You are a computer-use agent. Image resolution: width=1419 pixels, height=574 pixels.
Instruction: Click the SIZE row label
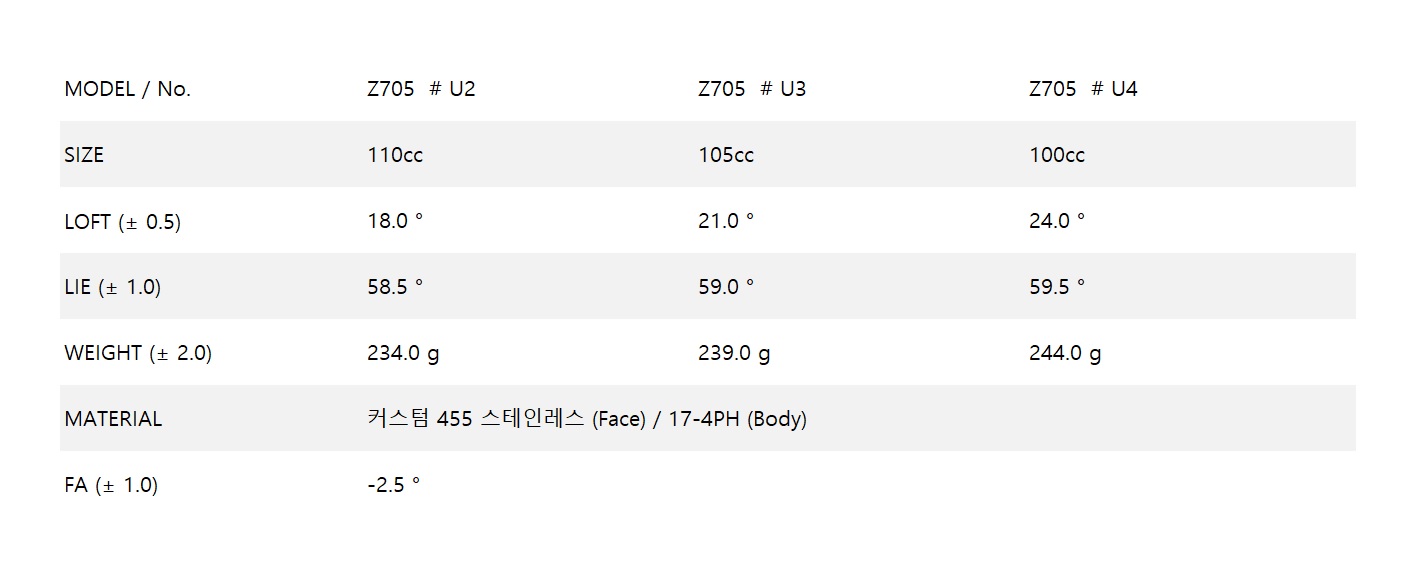coord(84,155)
